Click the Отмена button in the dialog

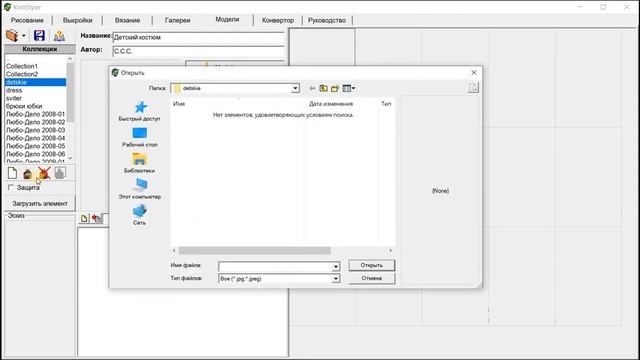click(x=371, y=278)
